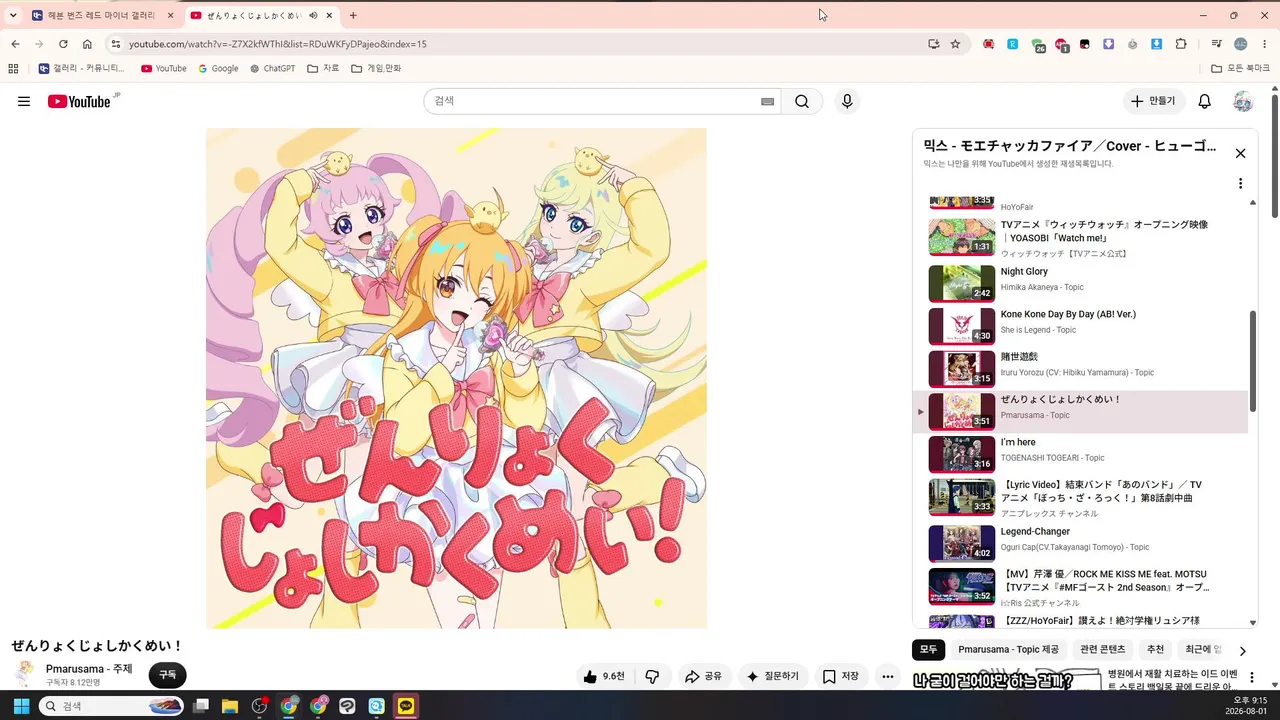Click the 만들기 create button
This screenshot has width=1280, height=720.
coord(1153,101)
